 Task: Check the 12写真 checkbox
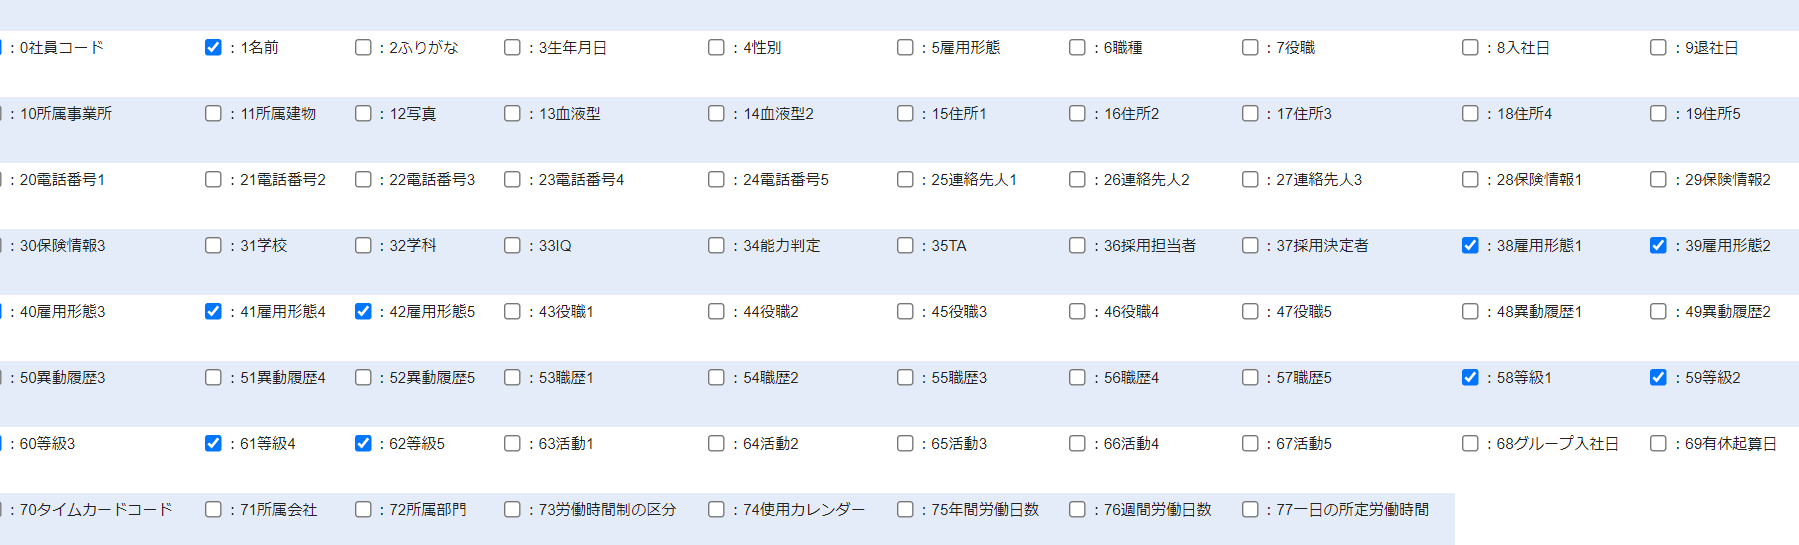pos(363,113)
